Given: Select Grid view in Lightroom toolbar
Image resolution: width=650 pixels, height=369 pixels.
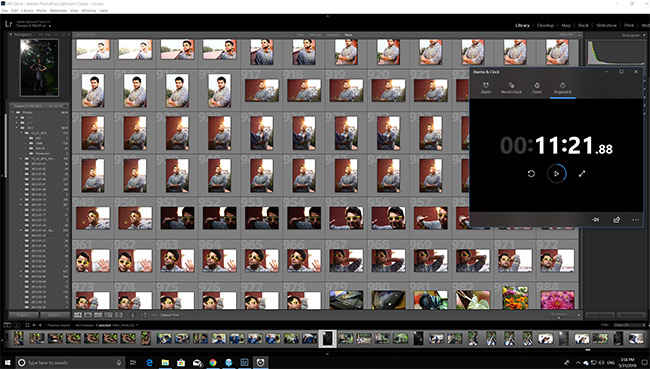Looking at the screenshot, I should pos(78,315).
